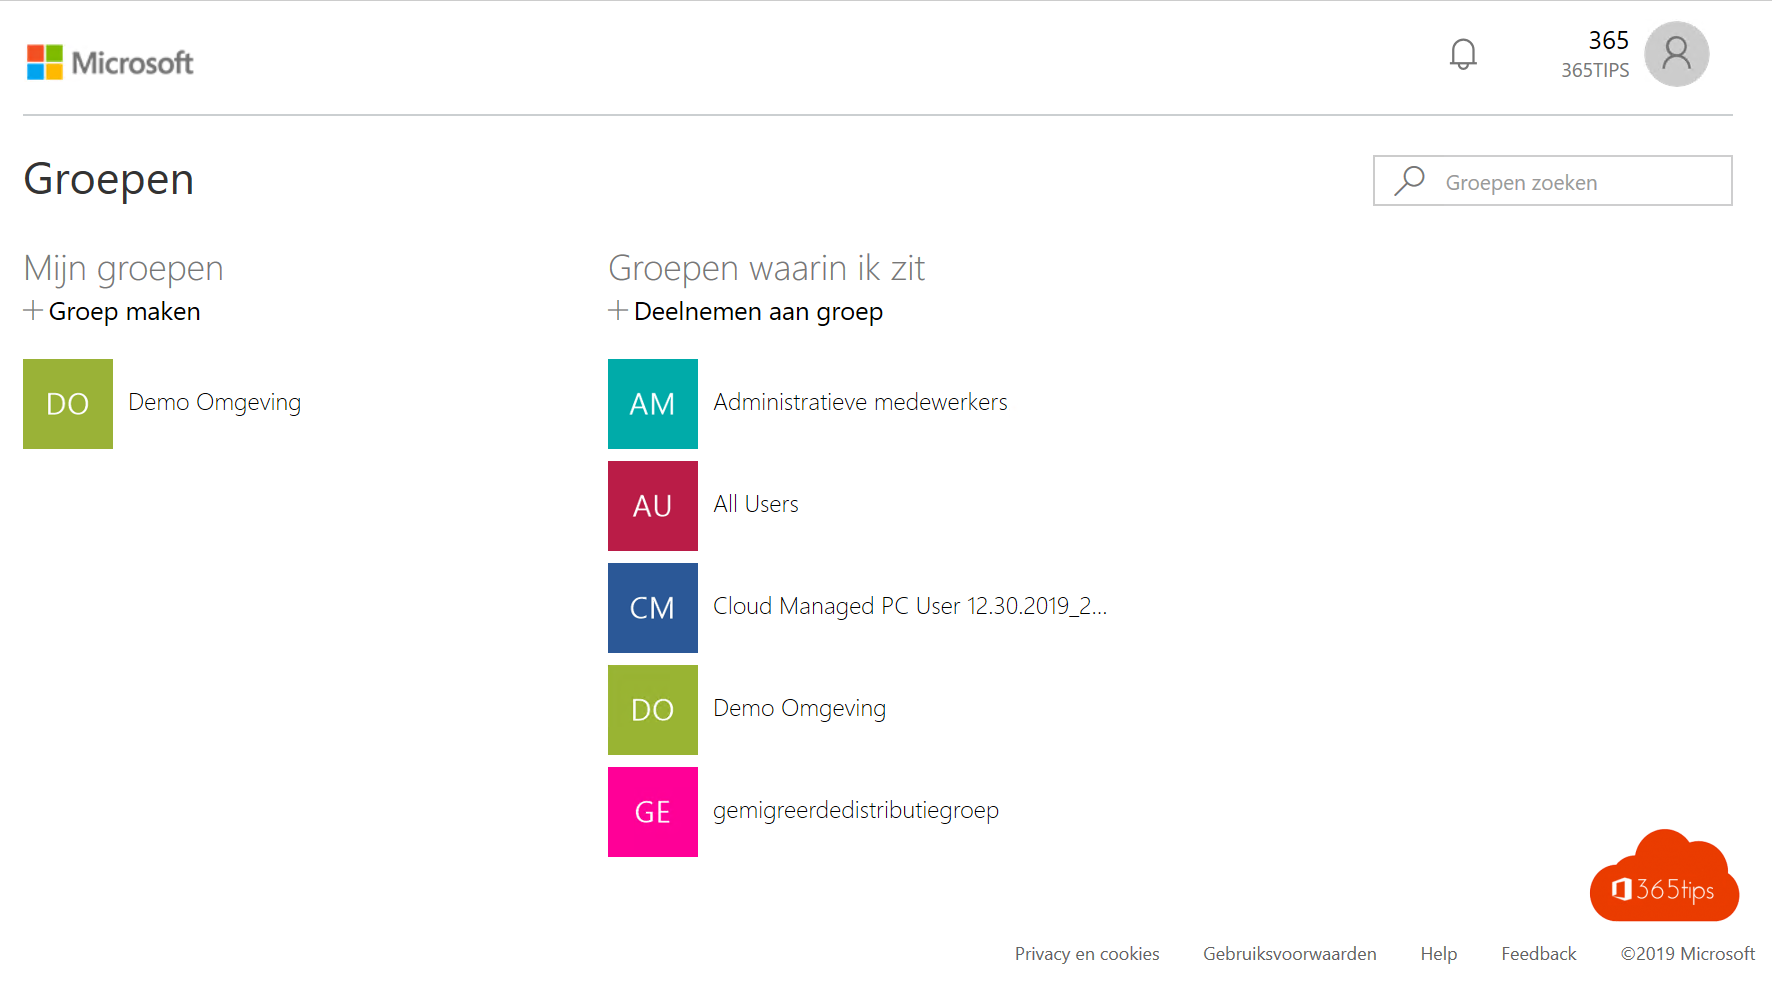Viewport: 1772px width, 983px height.
Task: Click the CM group tile
Action: 653,608
